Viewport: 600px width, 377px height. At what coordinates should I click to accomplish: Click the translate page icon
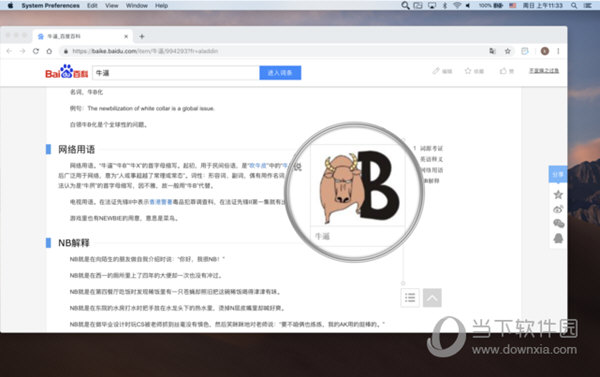coord(492,51)
